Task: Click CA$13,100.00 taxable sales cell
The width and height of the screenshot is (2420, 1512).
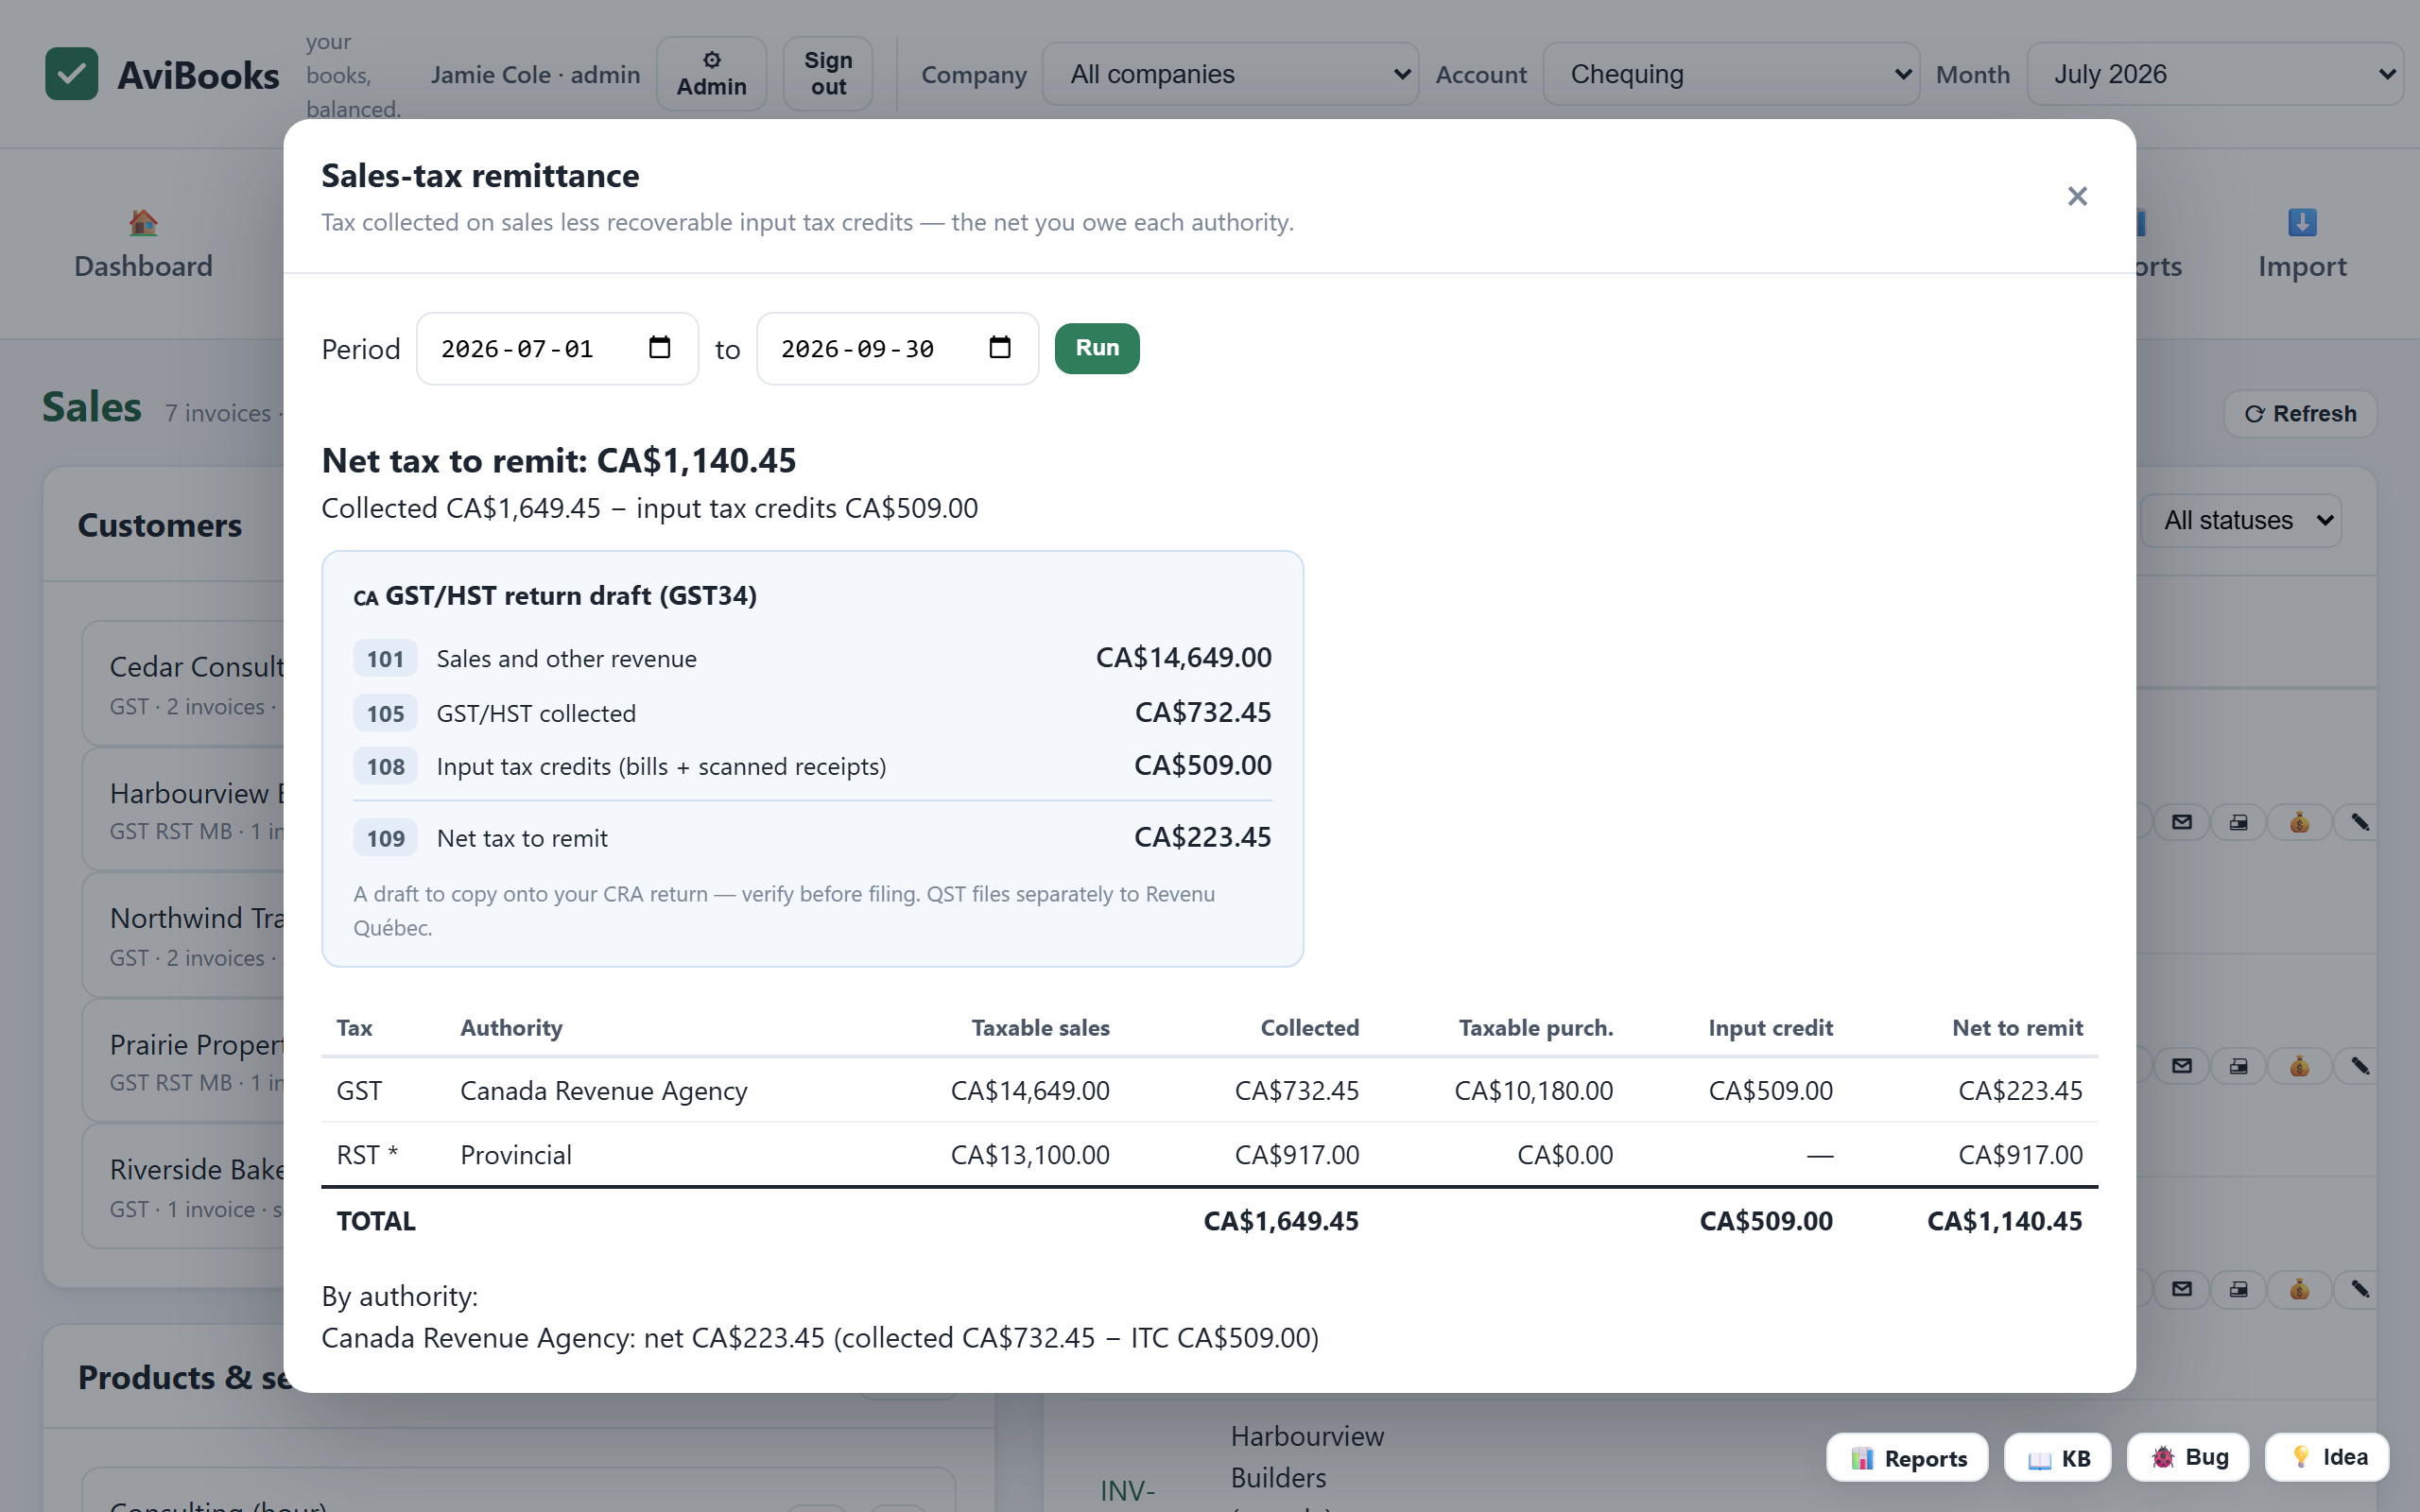Action: point(1030,1155)
